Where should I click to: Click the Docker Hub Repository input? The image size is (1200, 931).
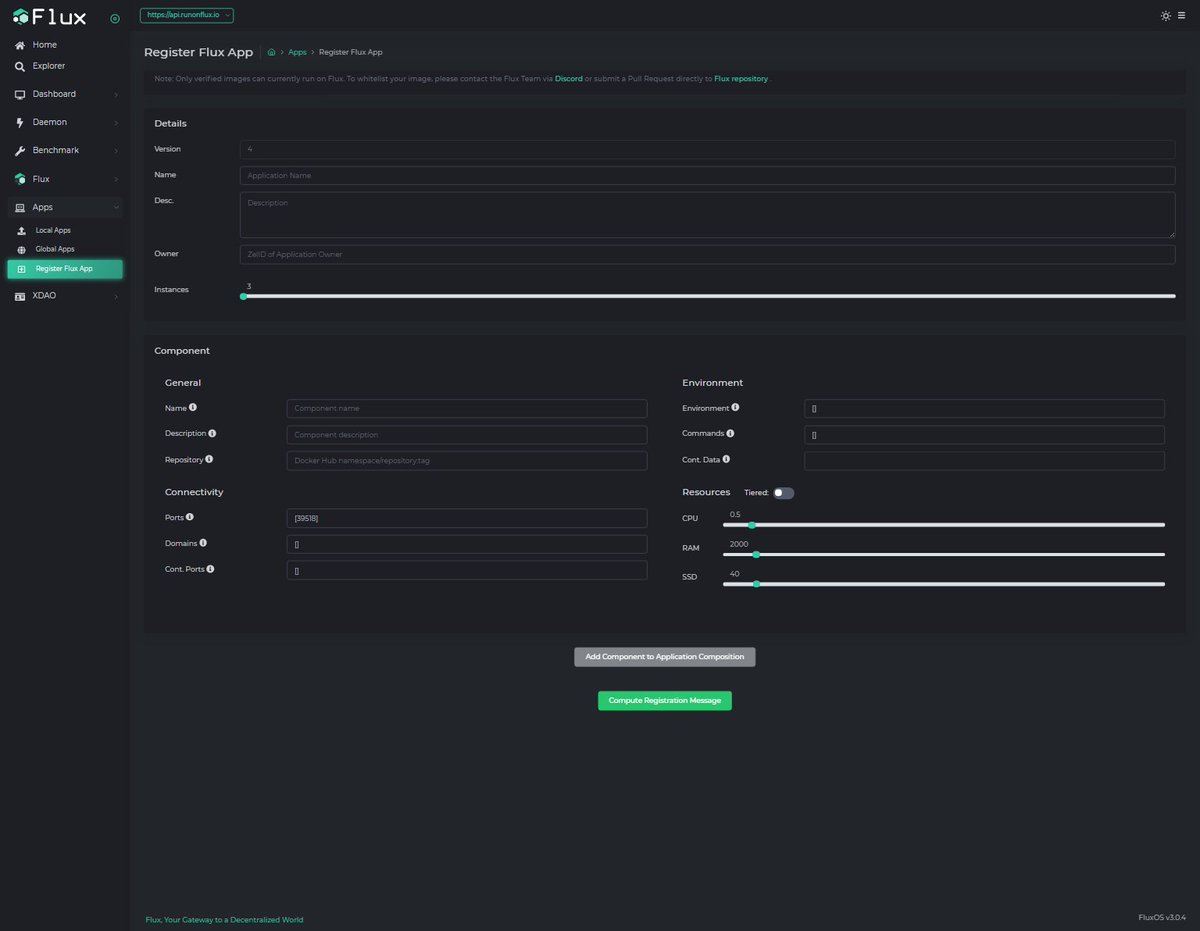coord(467,461)
